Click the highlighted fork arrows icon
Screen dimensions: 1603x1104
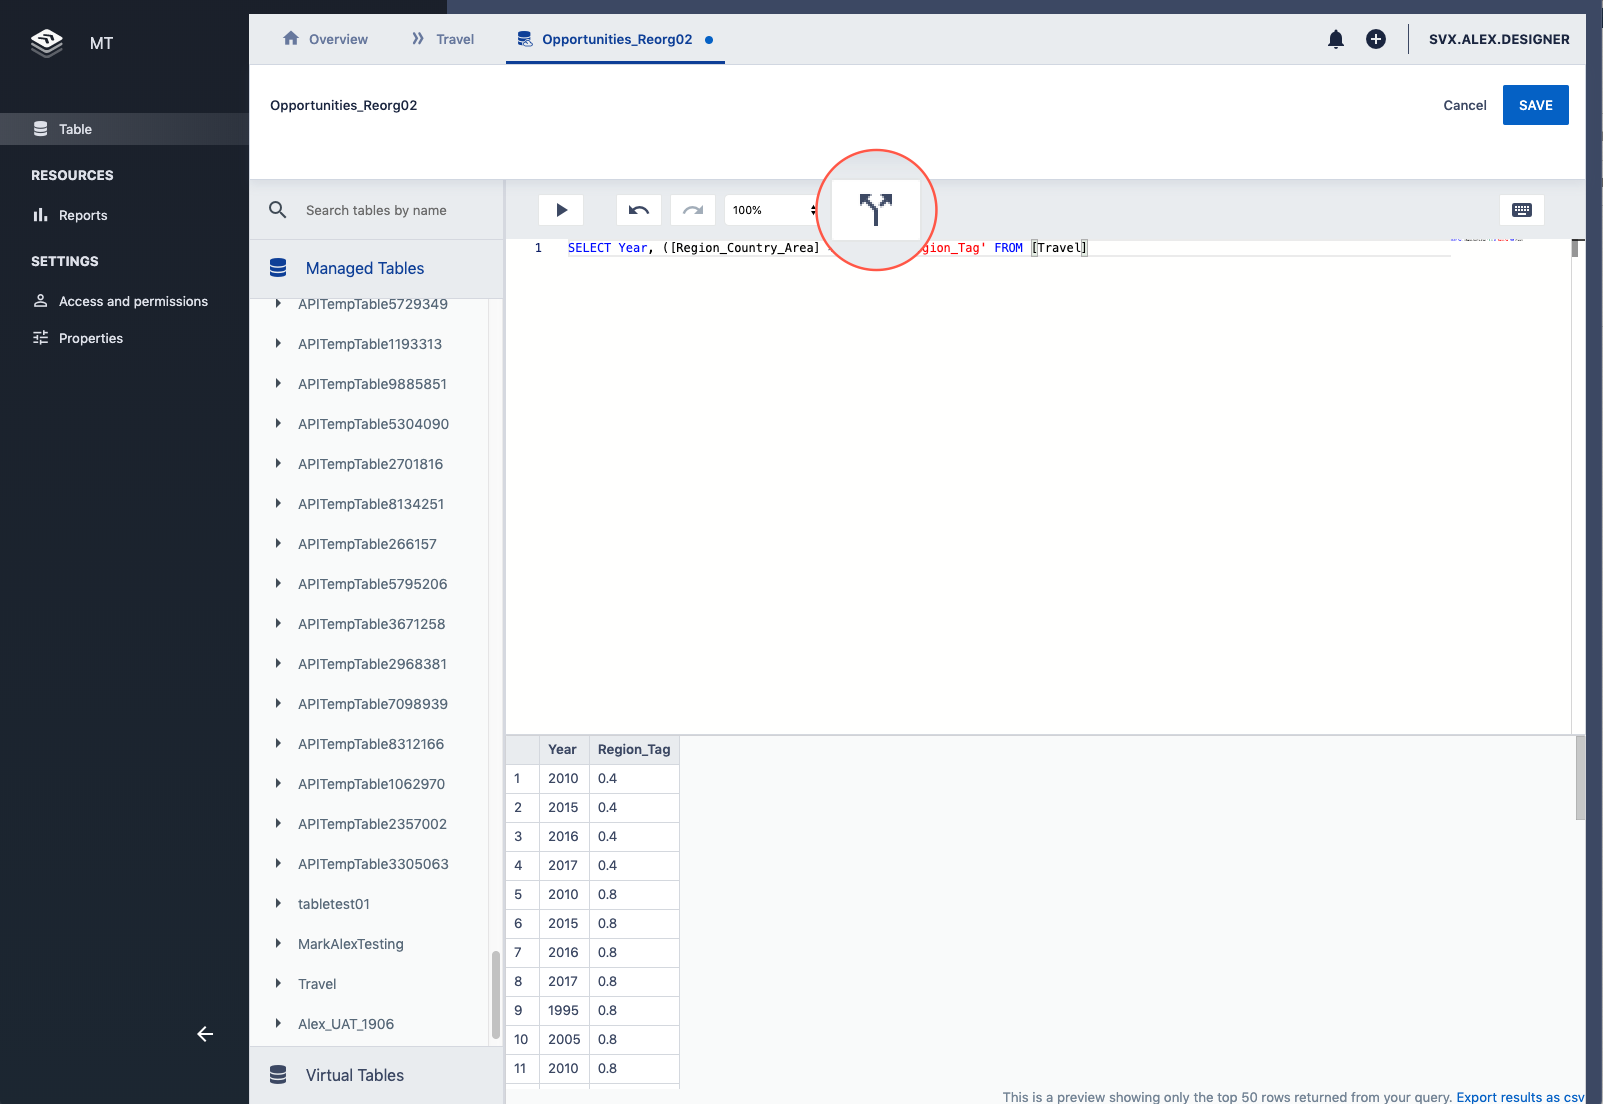[x=876, y=210]
